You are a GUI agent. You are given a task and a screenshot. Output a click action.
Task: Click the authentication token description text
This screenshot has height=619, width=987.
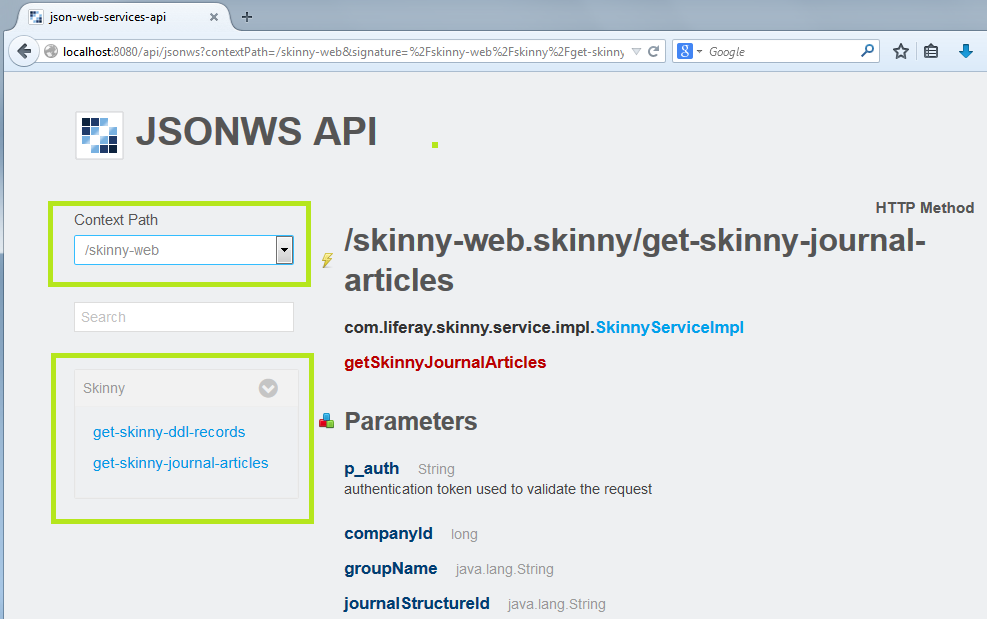point(498,489)
